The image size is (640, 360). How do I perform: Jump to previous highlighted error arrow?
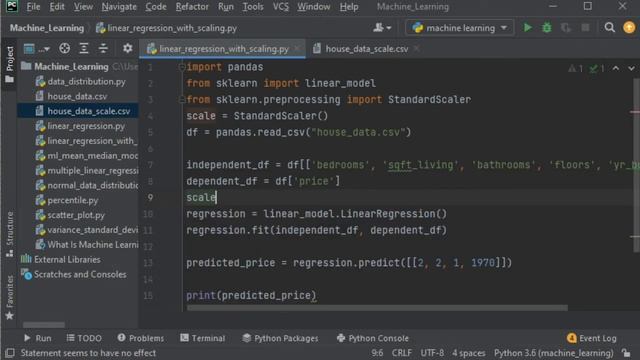point(616,68)
